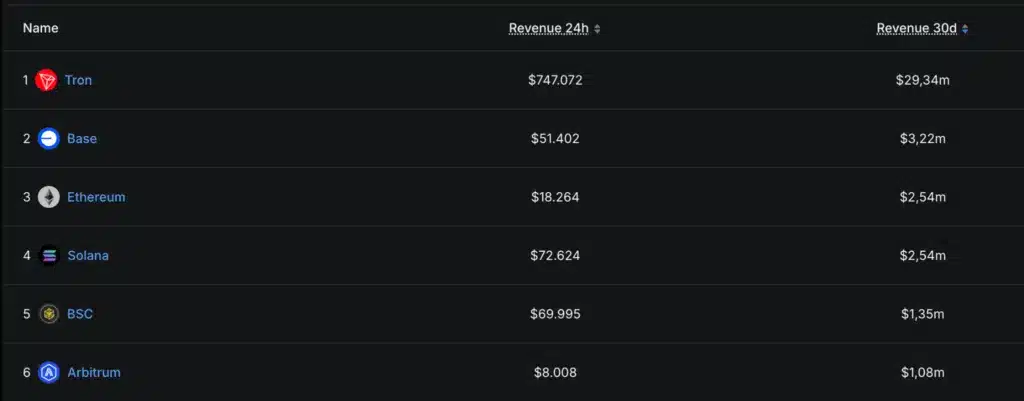Click the Base chain logo icon
Image resolution: width=1024 pixels, height=401 pixels.
point(49,139)
